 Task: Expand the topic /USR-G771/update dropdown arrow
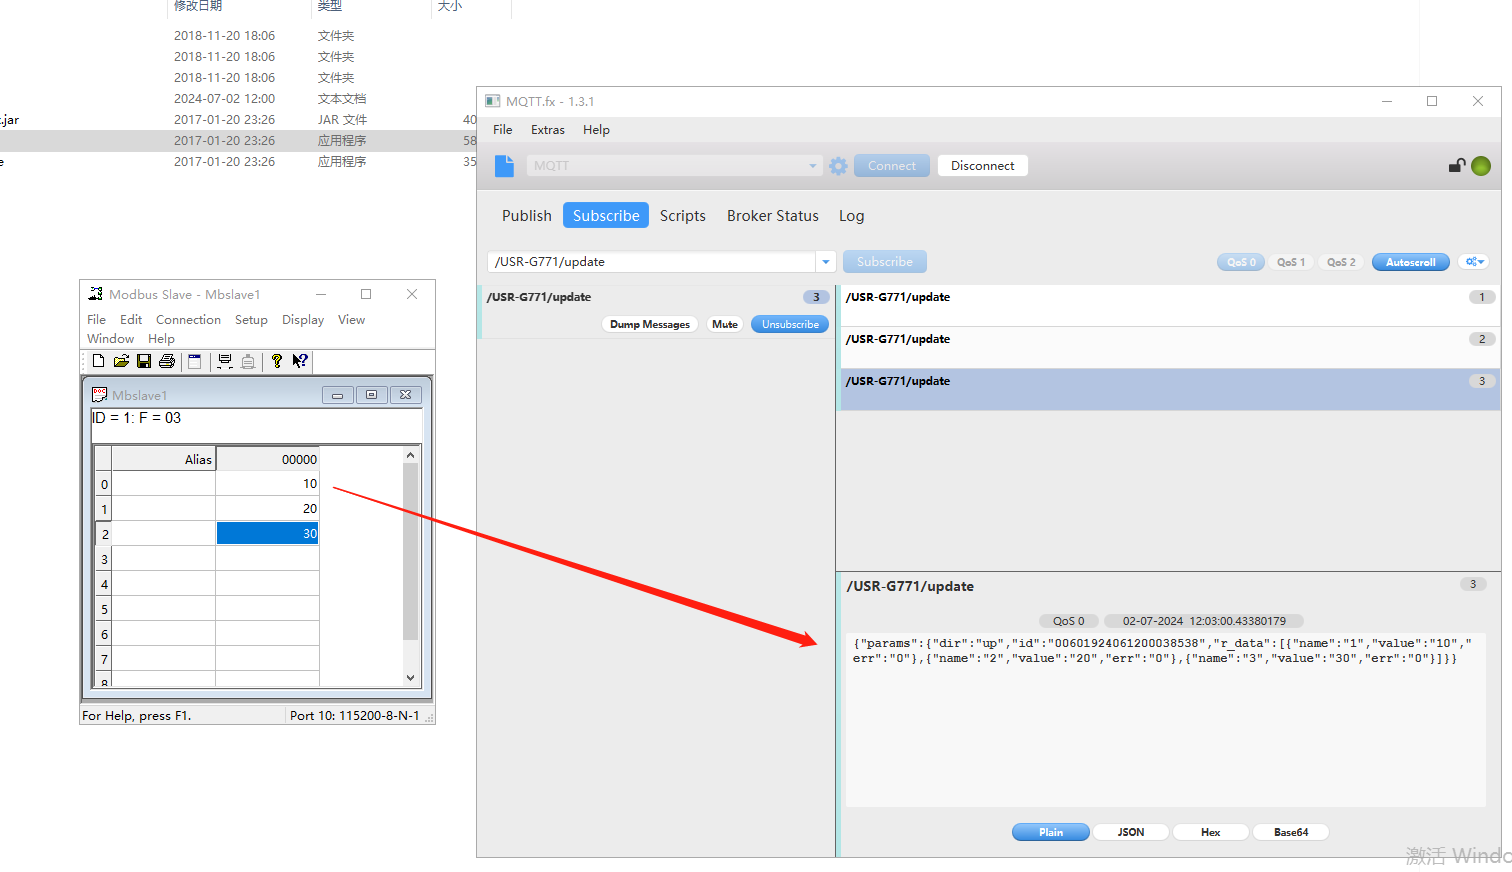tap(826, 262)
